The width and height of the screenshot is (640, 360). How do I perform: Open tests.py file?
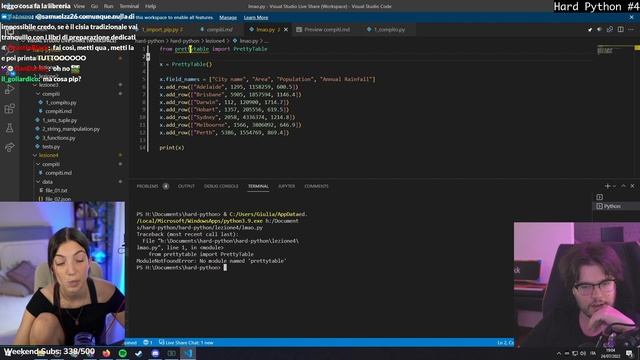tap(51, 147)
